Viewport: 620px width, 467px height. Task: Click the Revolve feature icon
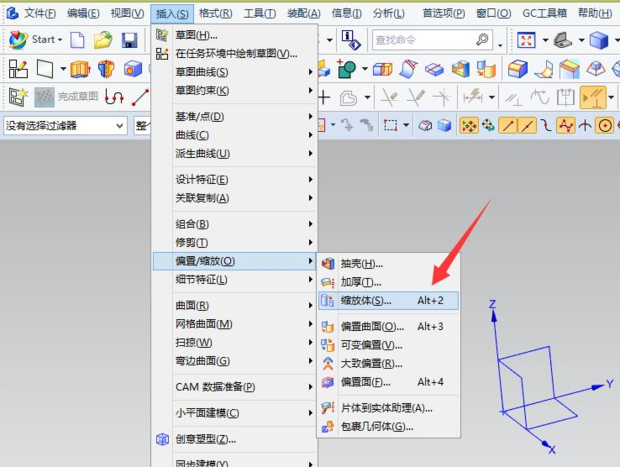[x=106, y=69]
